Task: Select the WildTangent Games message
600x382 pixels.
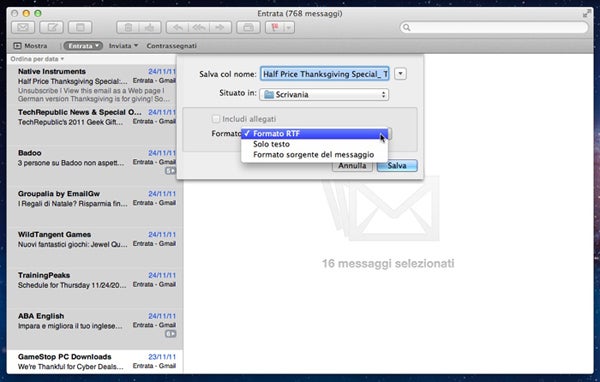Action: pyautogui.click(x=95, y=248)
